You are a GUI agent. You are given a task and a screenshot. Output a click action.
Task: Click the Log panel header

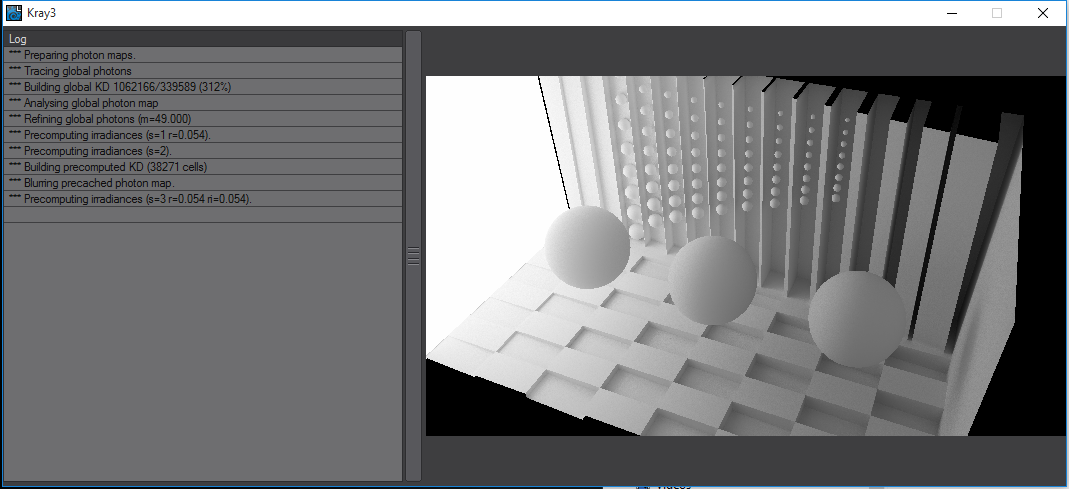coord(203,39)
